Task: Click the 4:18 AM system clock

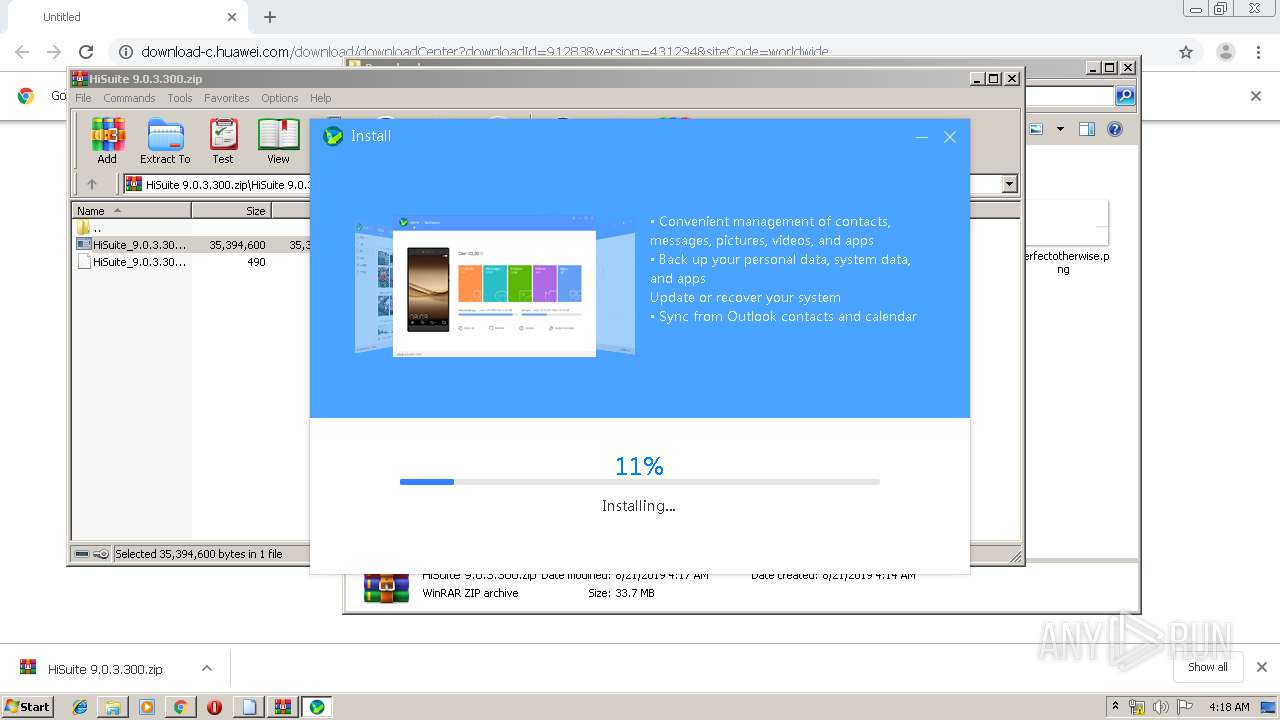Action: [1229, 707]
